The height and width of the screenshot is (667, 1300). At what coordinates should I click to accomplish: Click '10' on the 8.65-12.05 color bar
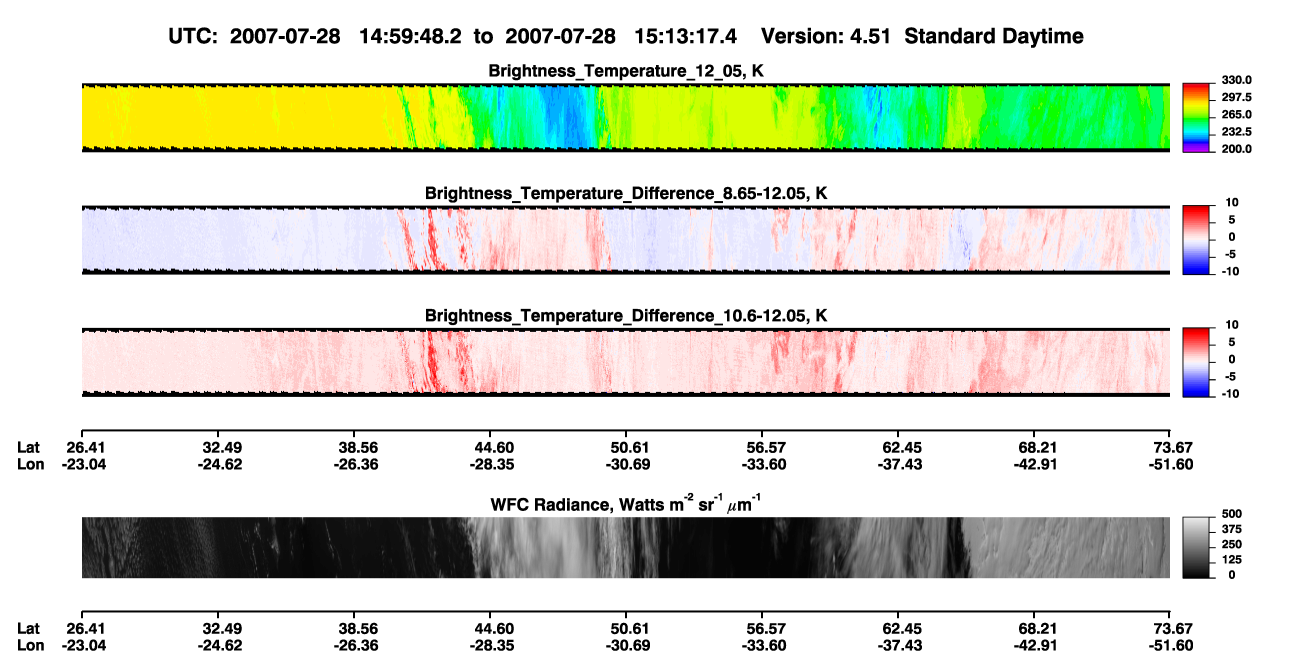(x=1232, y=202)
